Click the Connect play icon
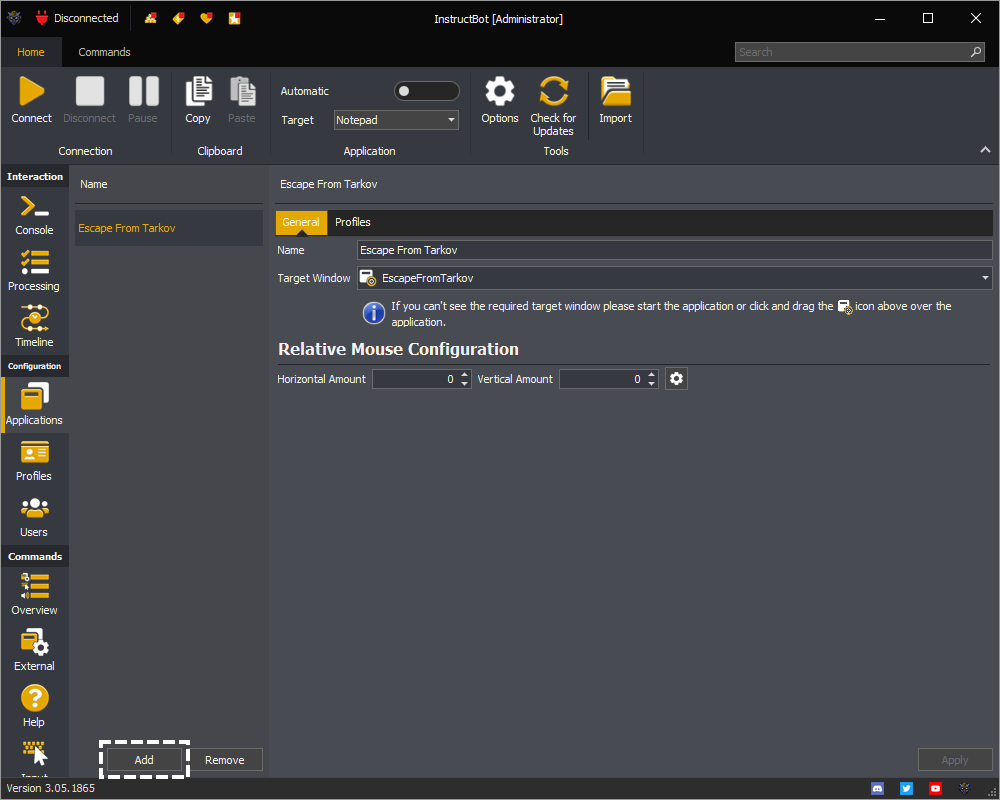 pos(31,92)
